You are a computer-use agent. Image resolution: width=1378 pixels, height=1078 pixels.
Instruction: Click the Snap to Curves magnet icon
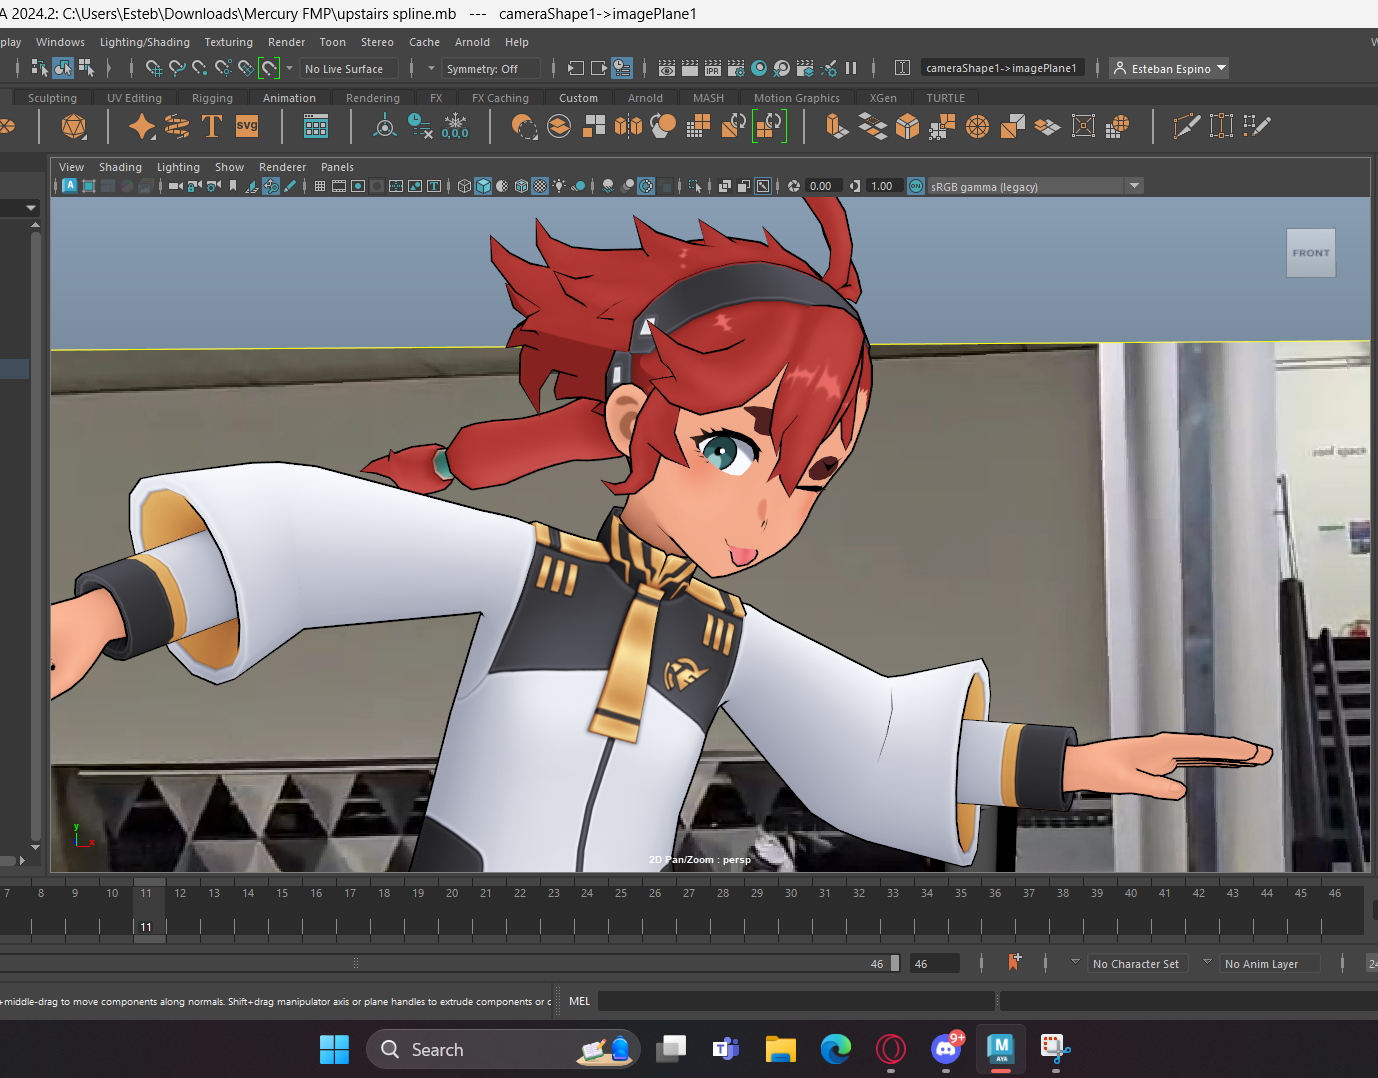pos(177,68)
